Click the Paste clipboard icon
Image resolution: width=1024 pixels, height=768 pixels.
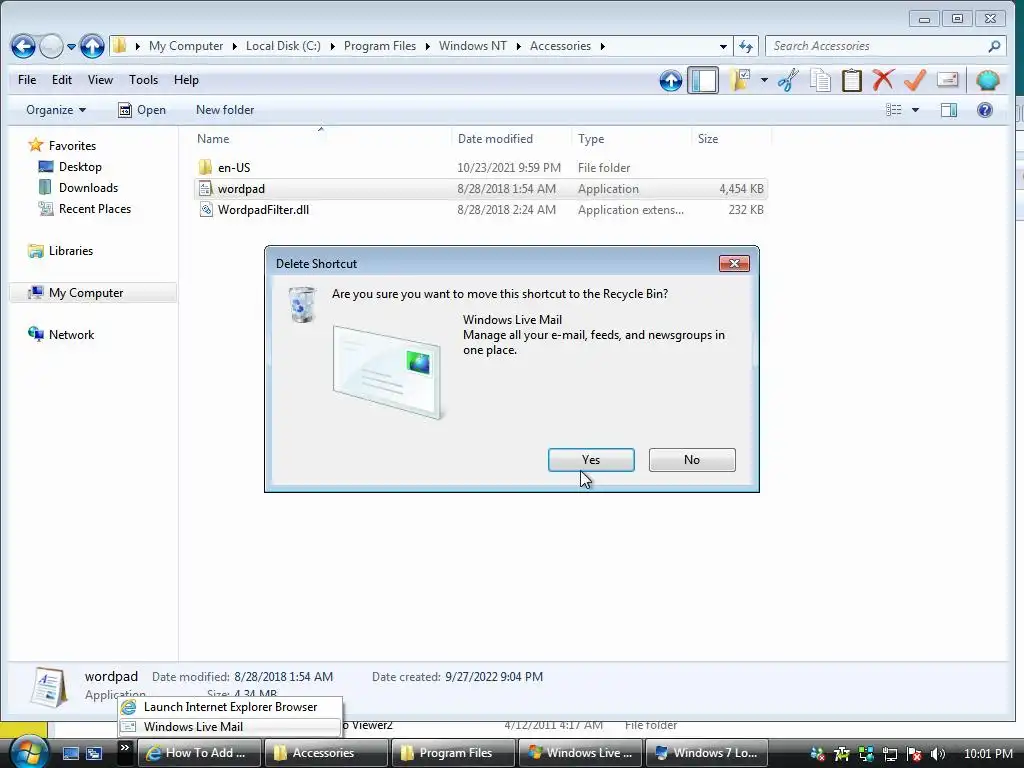pos(852,80)
